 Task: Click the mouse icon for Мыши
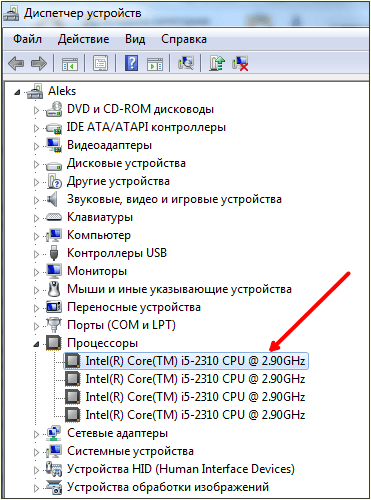pos(54,289)
